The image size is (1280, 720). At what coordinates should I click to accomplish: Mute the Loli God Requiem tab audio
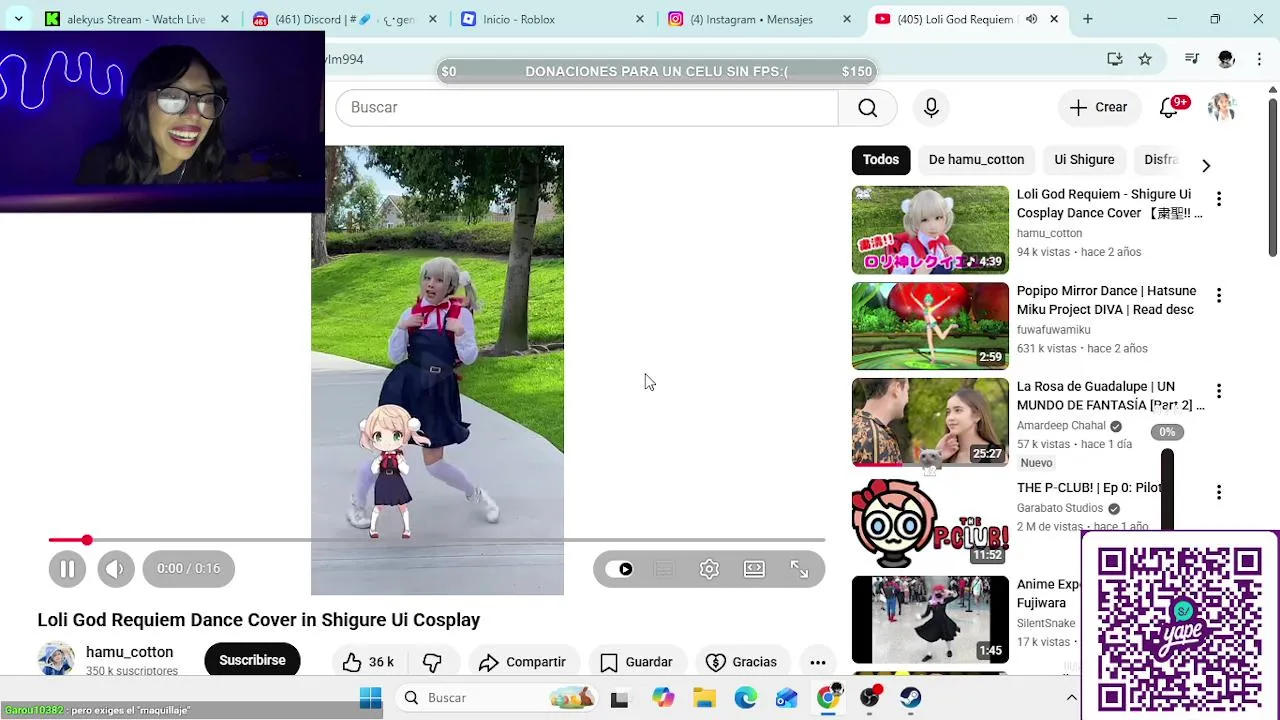point(1031,19)
